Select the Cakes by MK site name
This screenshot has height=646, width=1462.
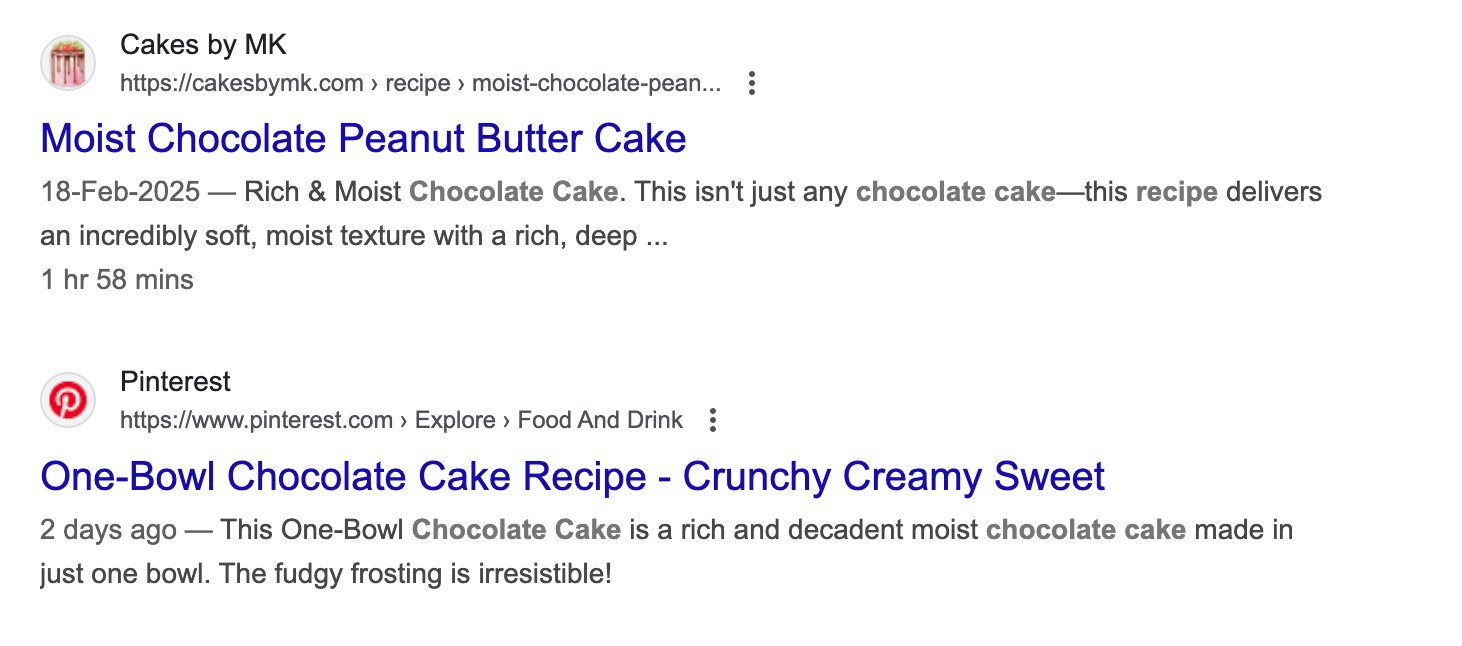[x=204, y=45]
